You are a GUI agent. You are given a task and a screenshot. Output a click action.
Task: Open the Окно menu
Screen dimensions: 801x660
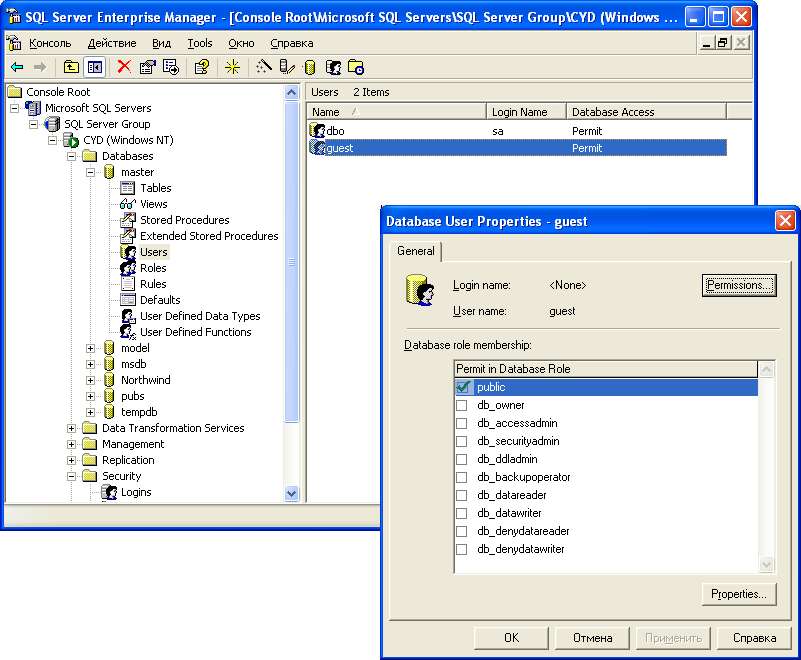click(x=241, y=43)
